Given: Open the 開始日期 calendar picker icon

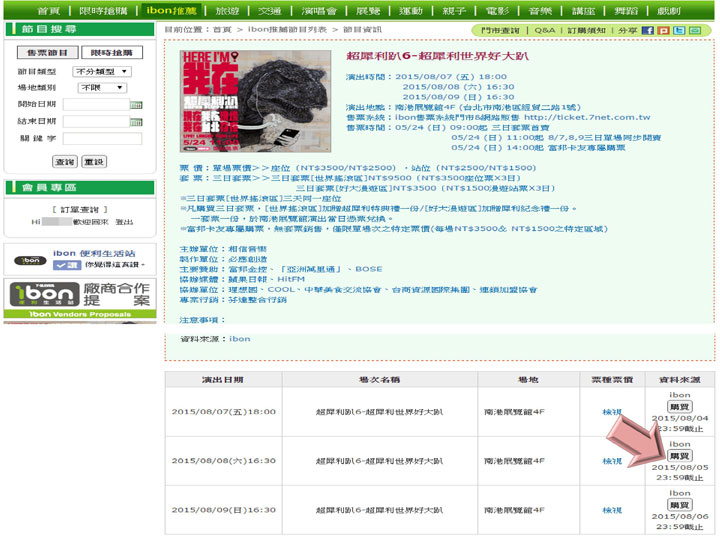Looking at the screenshot, I should click(x=136, y=105).
